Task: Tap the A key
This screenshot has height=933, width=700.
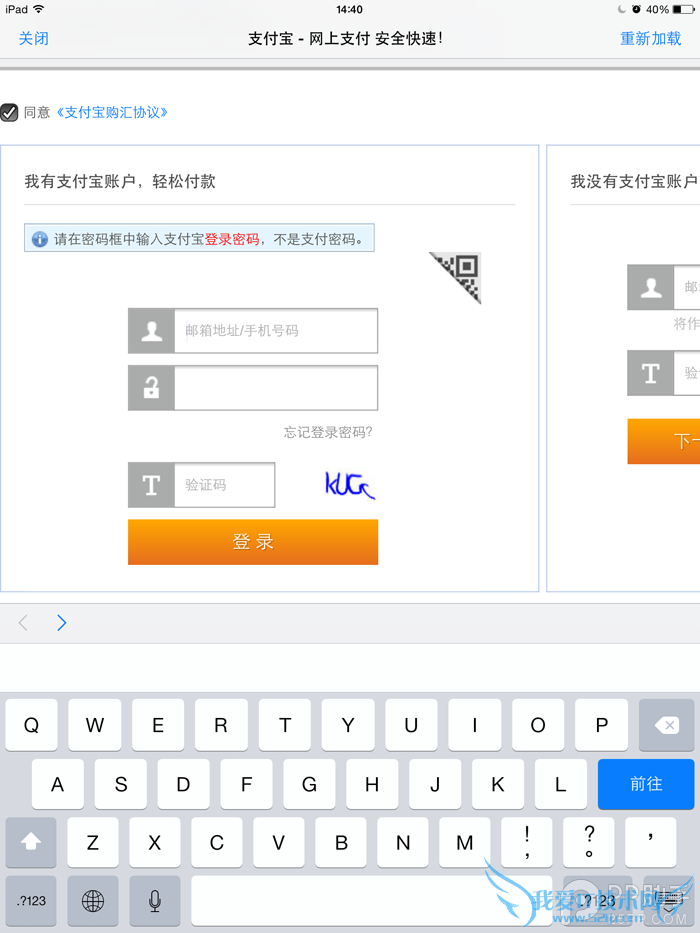Action: (x=58, y=784)
